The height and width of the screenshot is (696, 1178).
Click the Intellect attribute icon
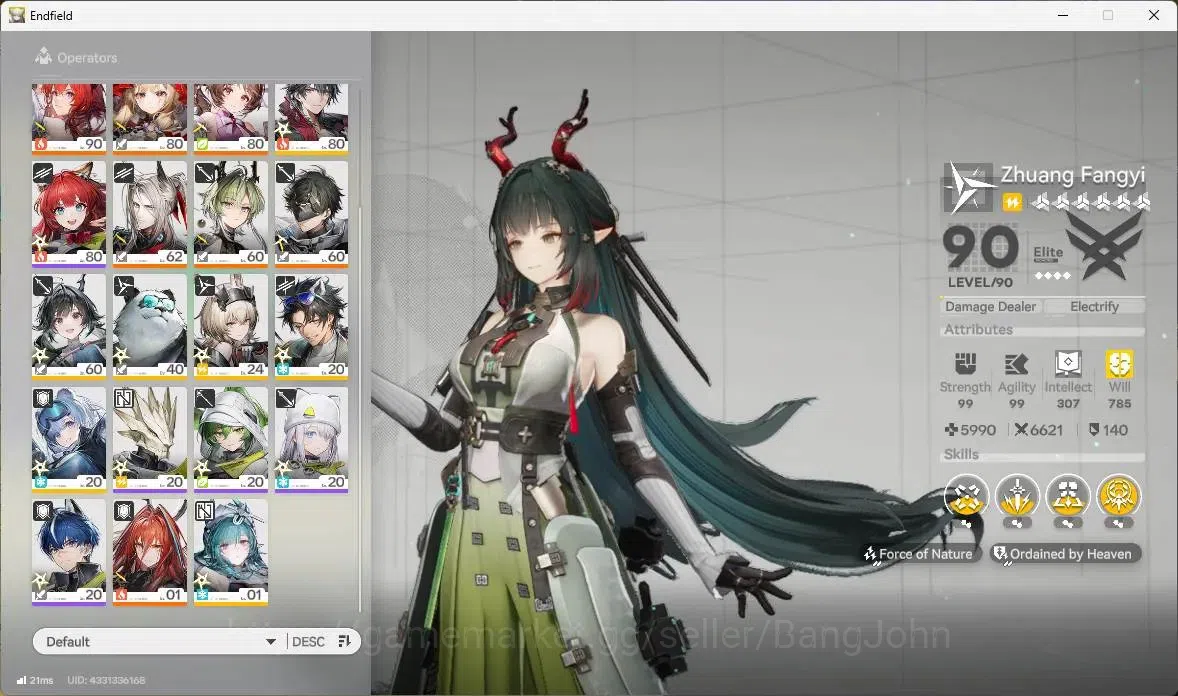pos(1068,364)
